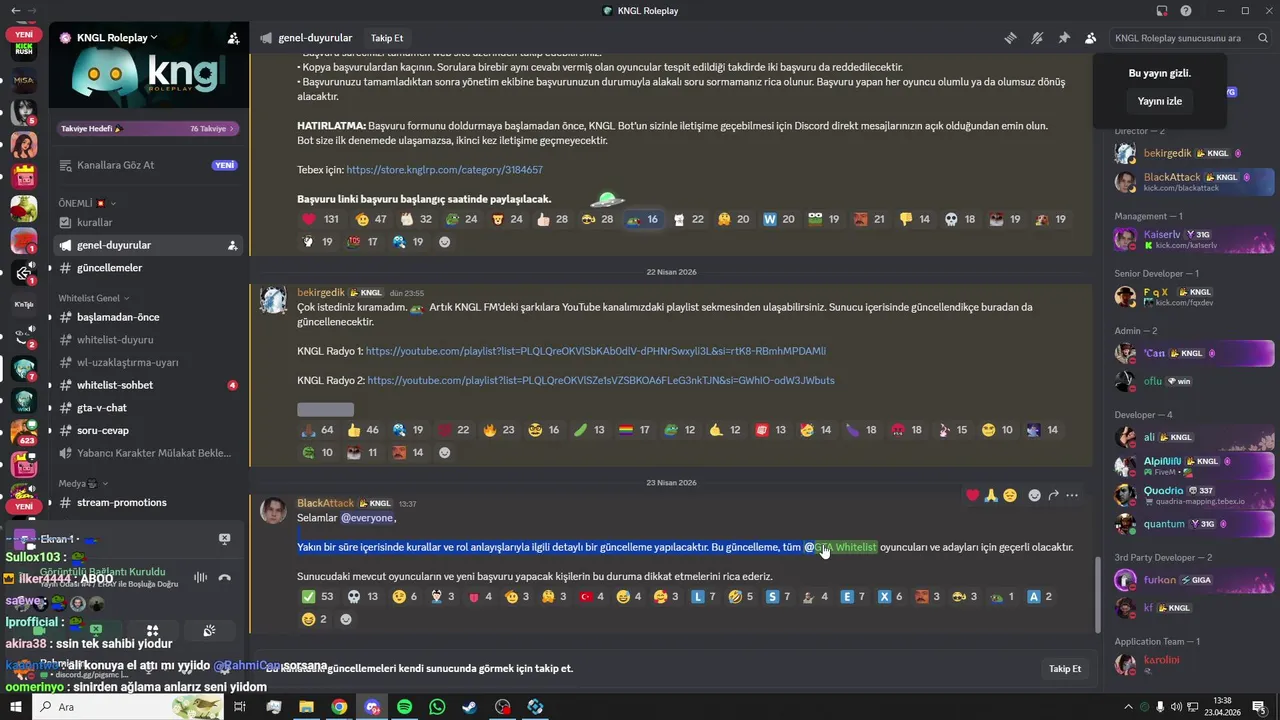The height and width of the screenshot is (720, 1280).
Task: Click the forward arrow icon on BlackAttack message
Action: tap(1053, 495)
